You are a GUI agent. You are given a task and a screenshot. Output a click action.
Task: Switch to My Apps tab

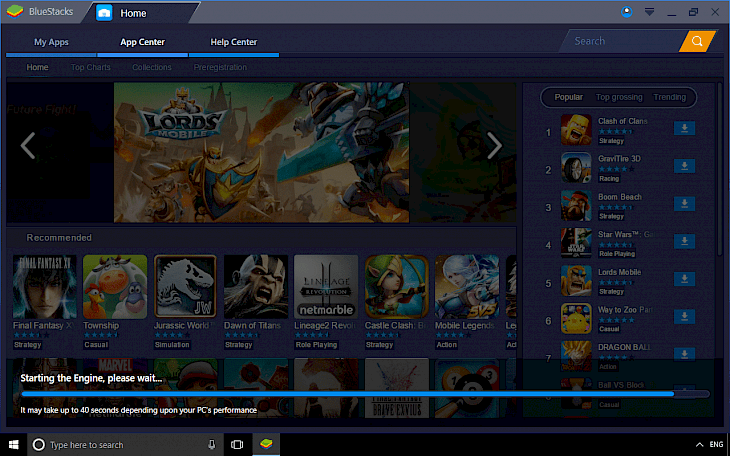tap(51, 42)
